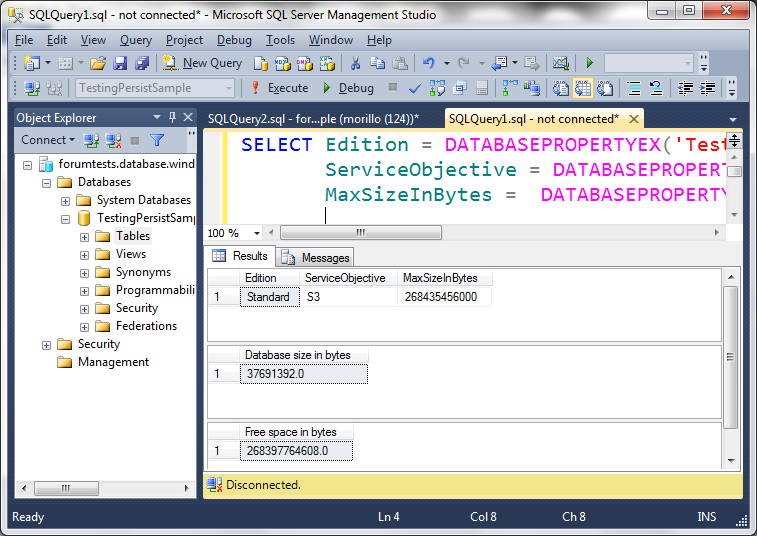Click the Object Explorer horizontal scrollbar thumb
The width and height of the screenshot is (757, 536).
[66, 488]
